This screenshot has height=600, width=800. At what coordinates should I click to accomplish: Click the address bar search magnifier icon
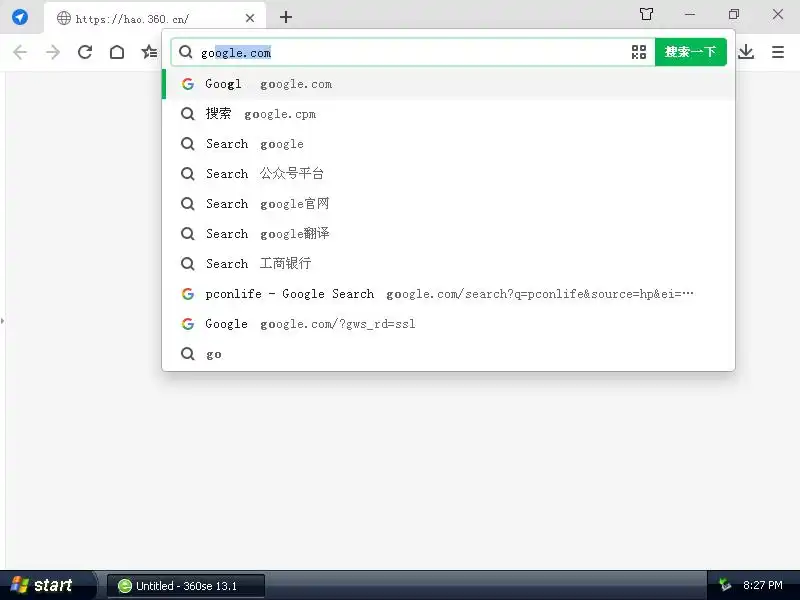tap(186, 52)
